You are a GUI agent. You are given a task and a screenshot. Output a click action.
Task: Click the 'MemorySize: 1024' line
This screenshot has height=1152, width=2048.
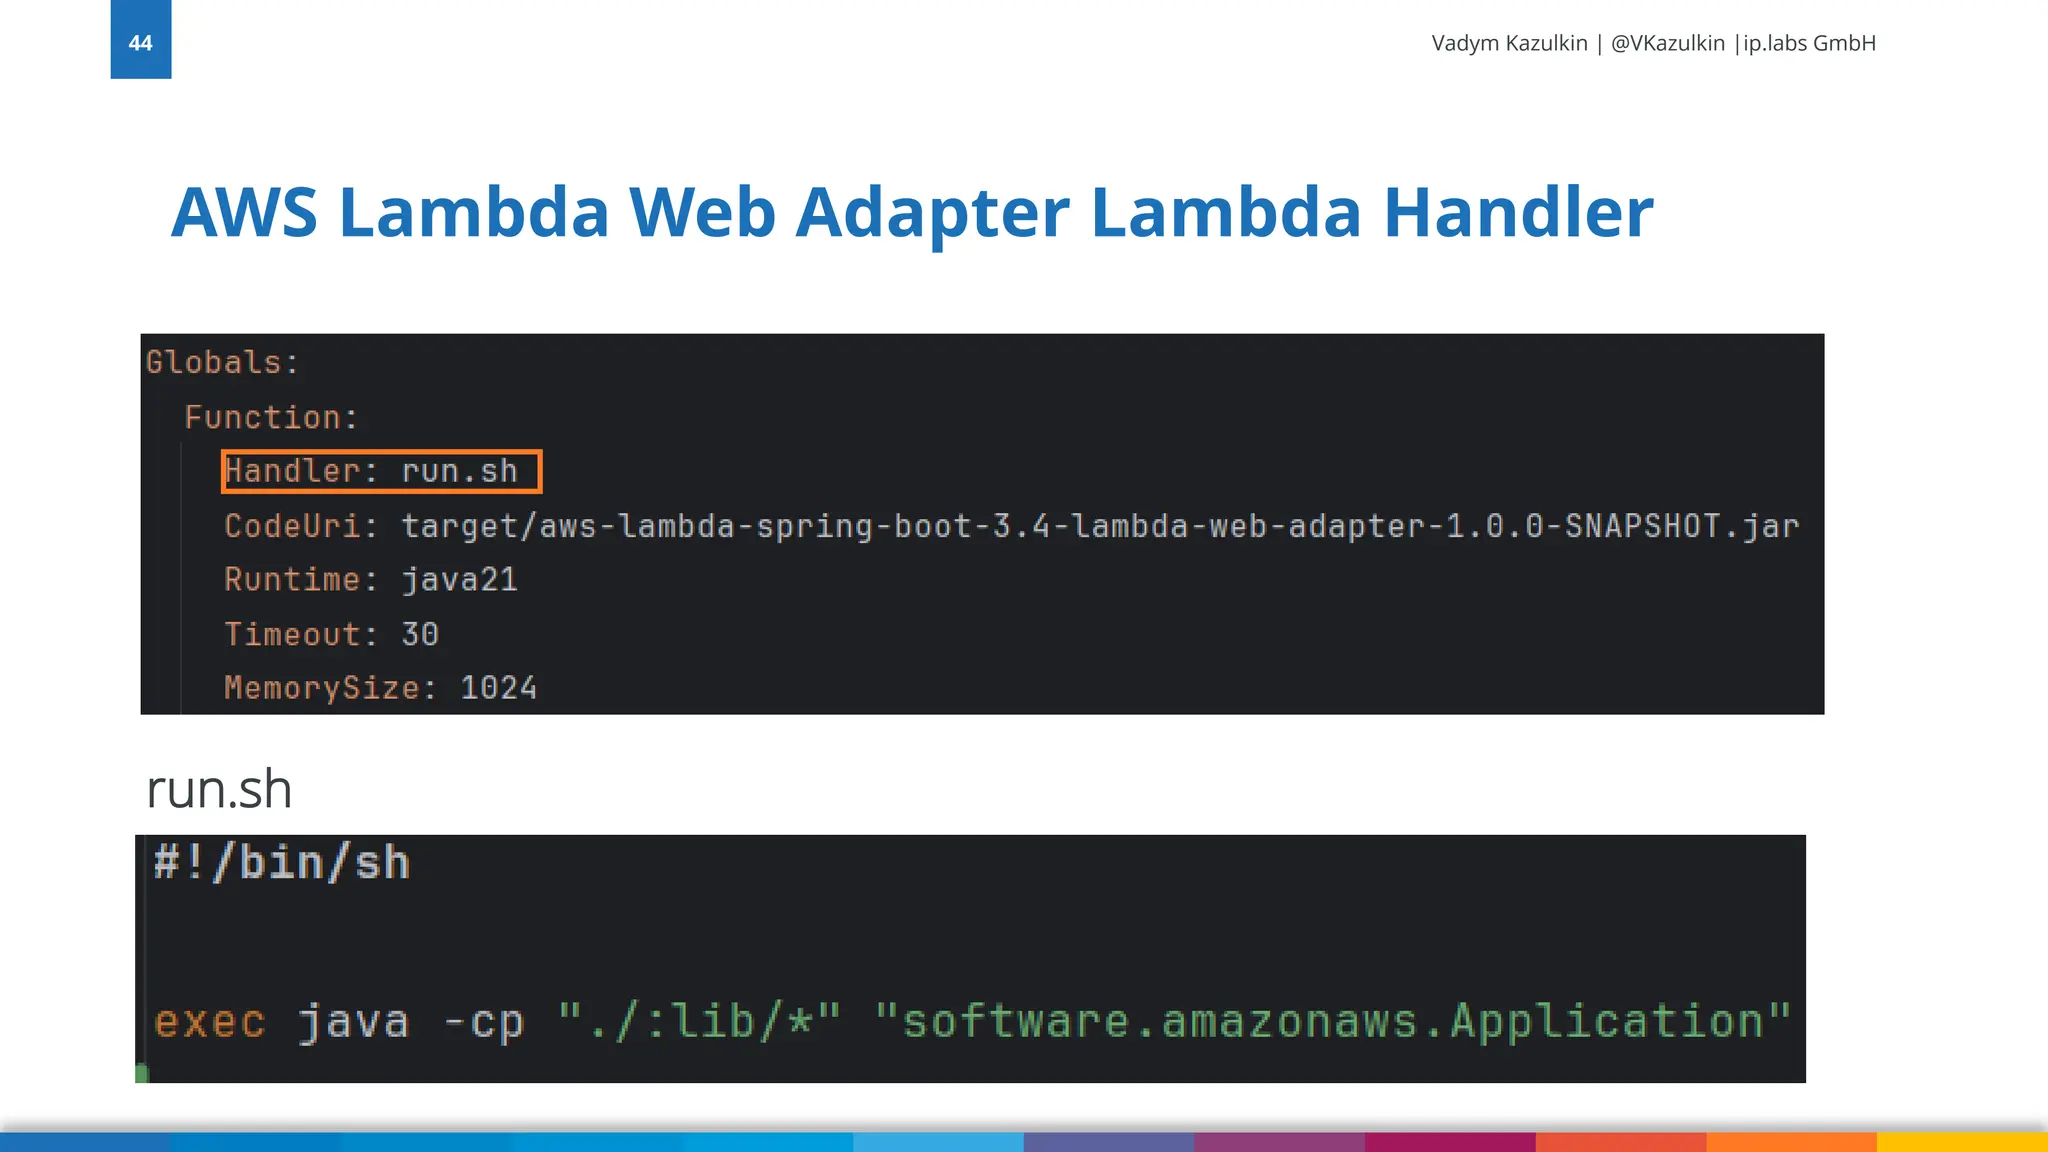pos(380,688)
